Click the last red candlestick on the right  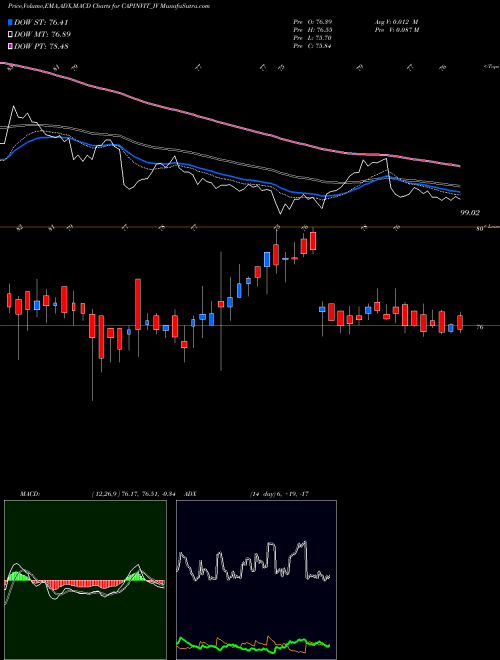[x=460, y=322]
